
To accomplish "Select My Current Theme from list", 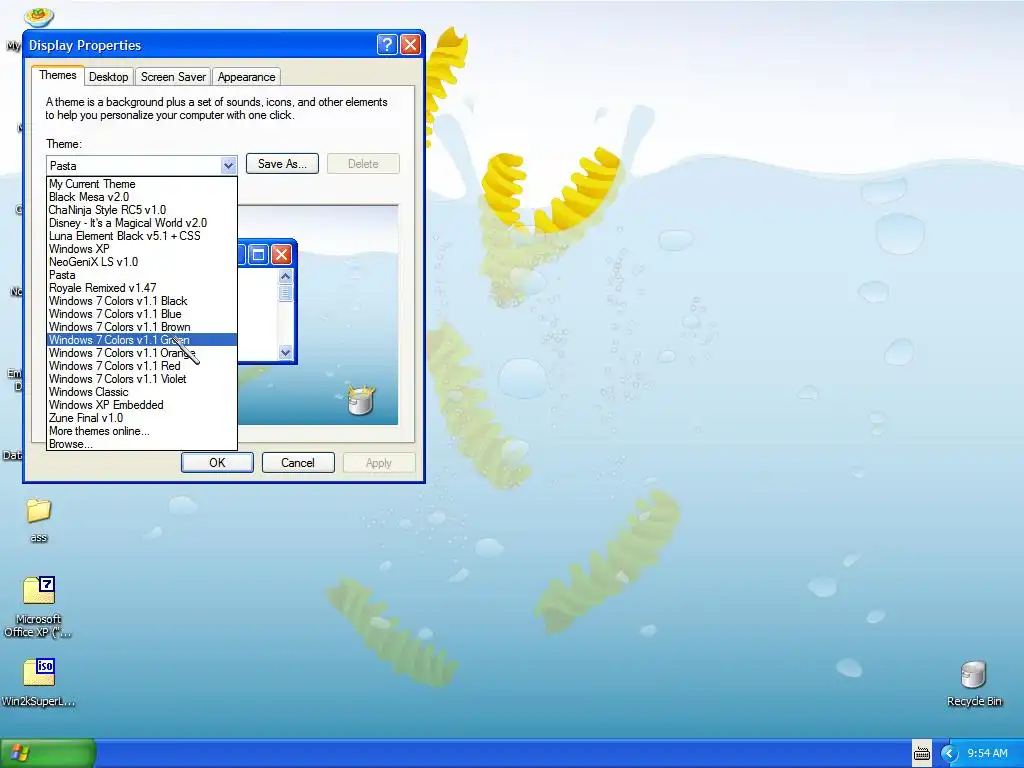I will (x=142, y=184).
